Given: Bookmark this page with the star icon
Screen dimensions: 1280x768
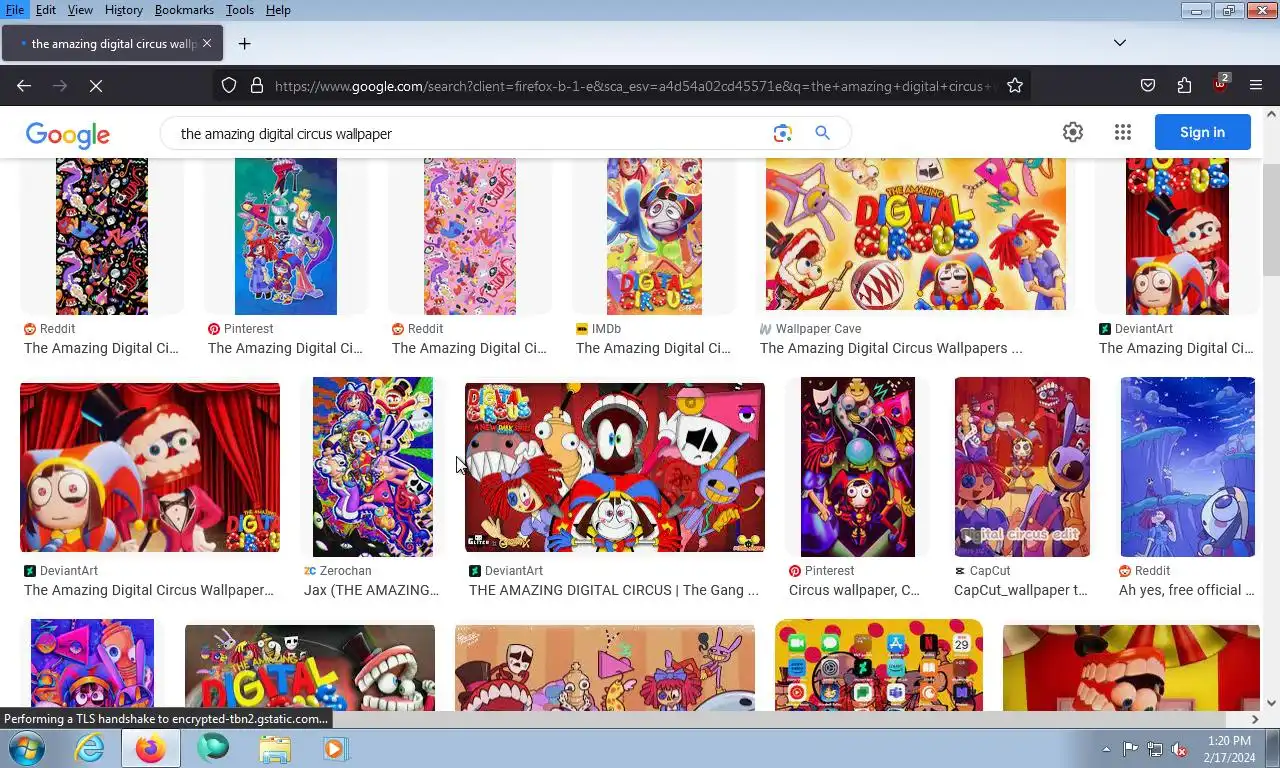Looking at the screenshot, I should (x=1015, y=86).
